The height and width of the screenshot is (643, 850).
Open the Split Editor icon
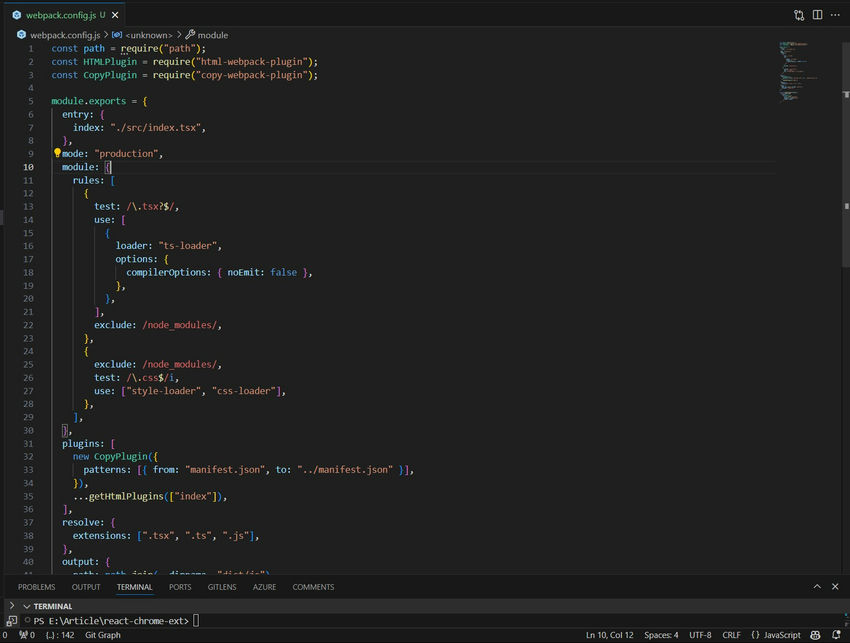(817, 15)
